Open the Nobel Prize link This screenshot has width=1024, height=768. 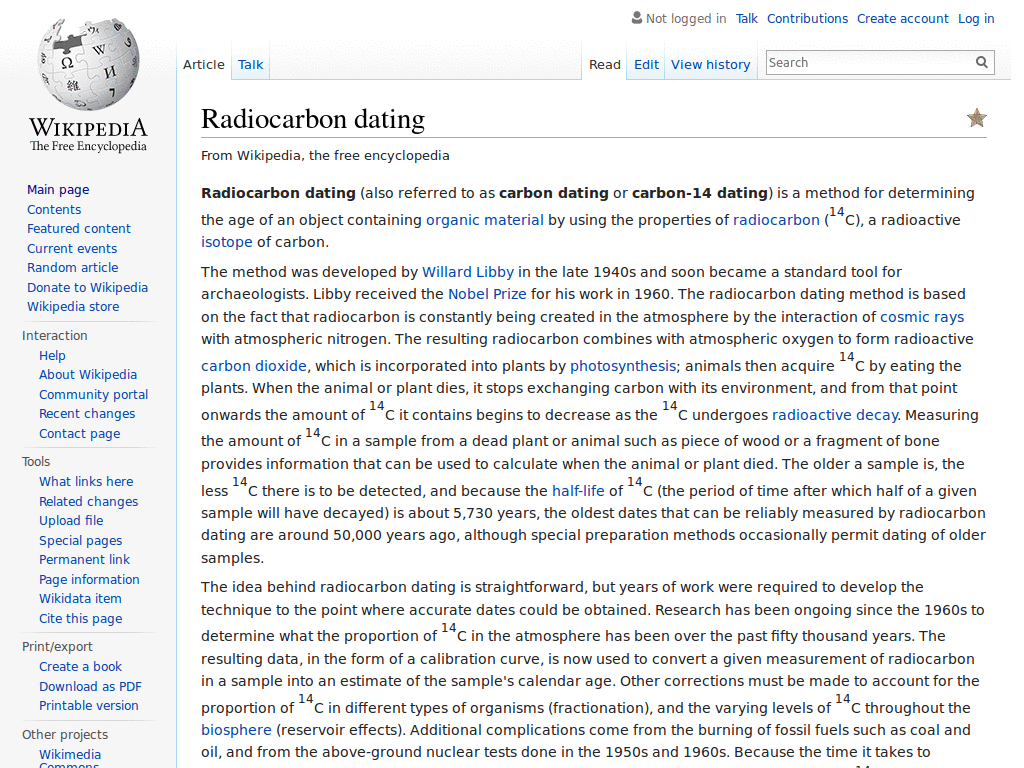[x=487, y=294]
